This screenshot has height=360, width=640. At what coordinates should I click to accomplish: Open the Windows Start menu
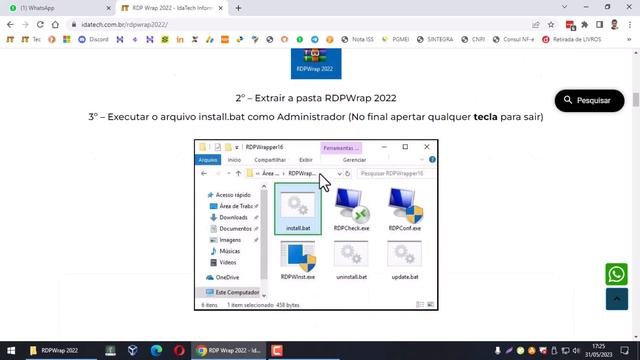[x=11, y=351]
